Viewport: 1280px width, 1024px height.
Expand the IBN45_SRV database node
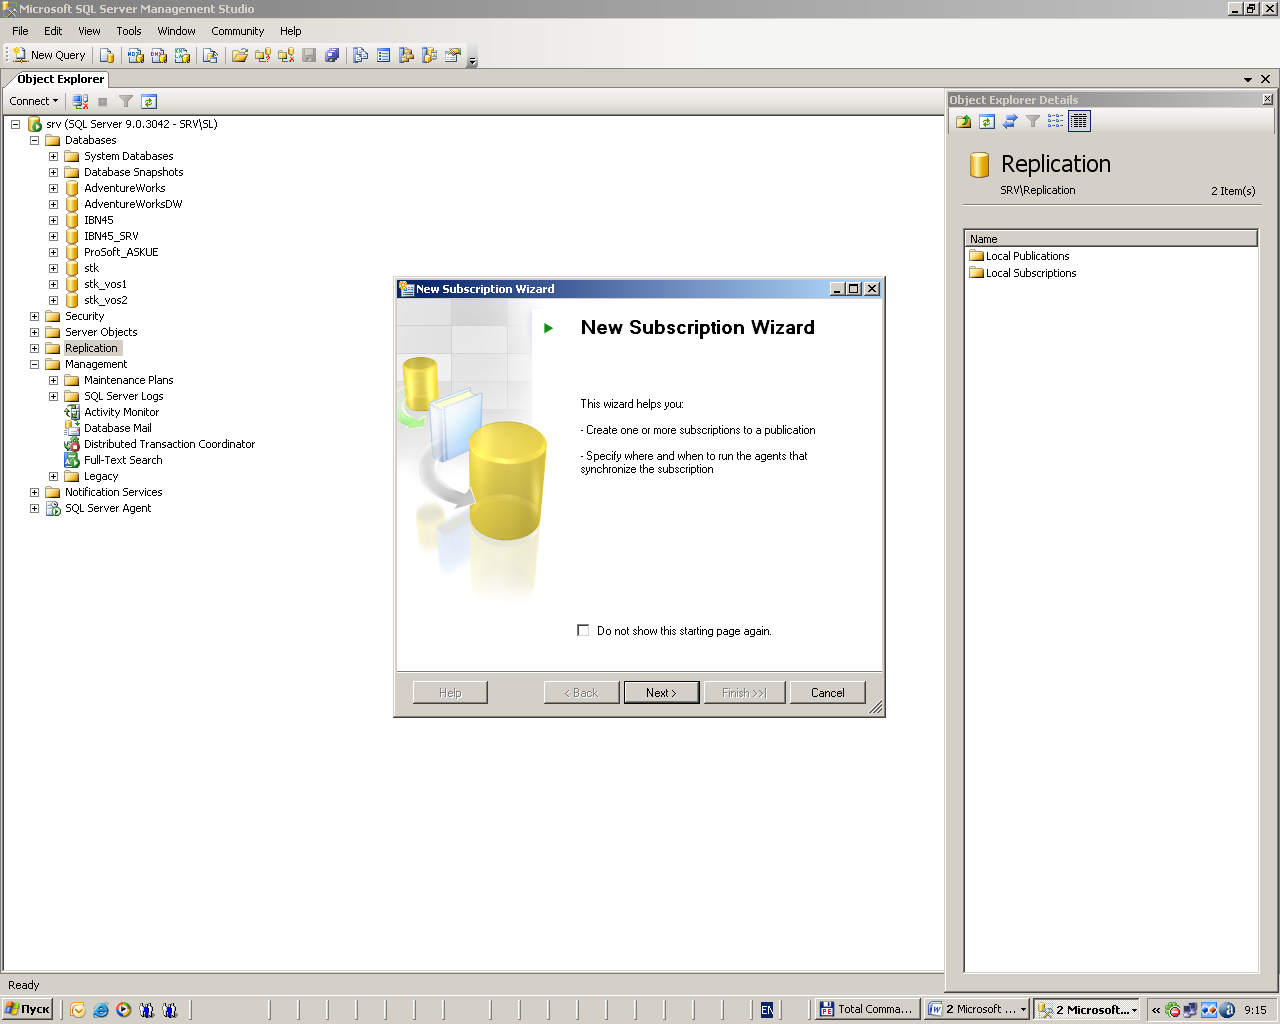[53, 236]
